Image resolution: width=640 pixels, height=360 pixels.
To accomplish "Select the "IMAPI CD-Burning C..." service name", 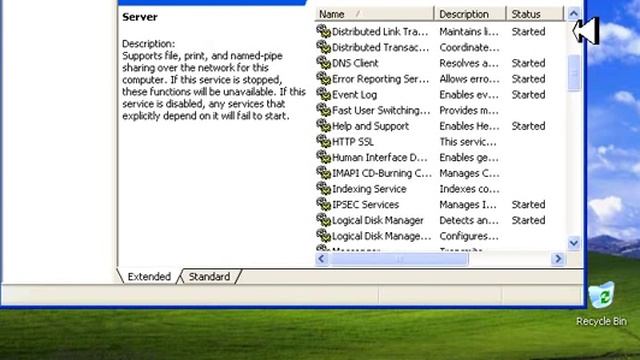I will (382, 173).
